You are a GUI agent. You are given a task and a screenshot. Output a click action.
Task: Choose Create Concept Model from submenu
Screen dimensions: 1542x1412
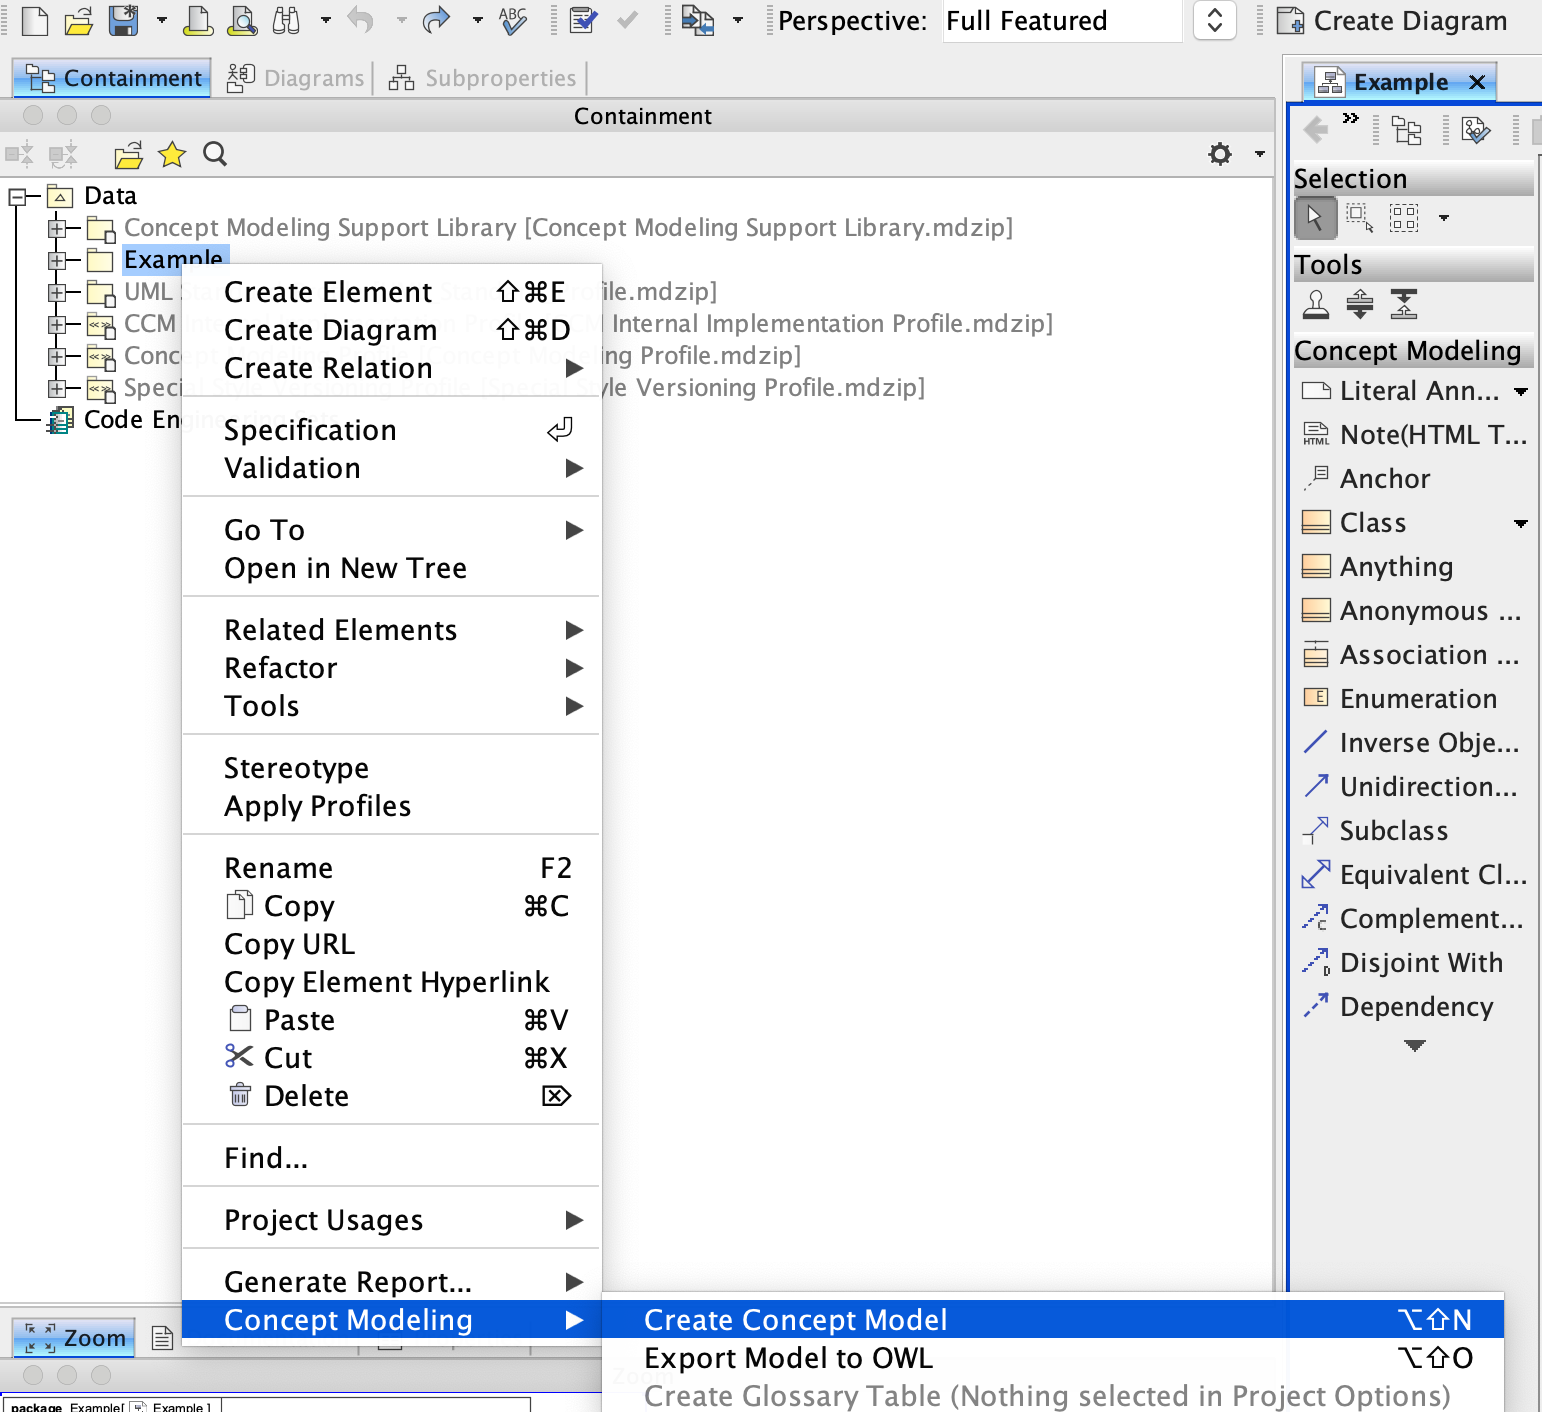[x=795, y=1320]
